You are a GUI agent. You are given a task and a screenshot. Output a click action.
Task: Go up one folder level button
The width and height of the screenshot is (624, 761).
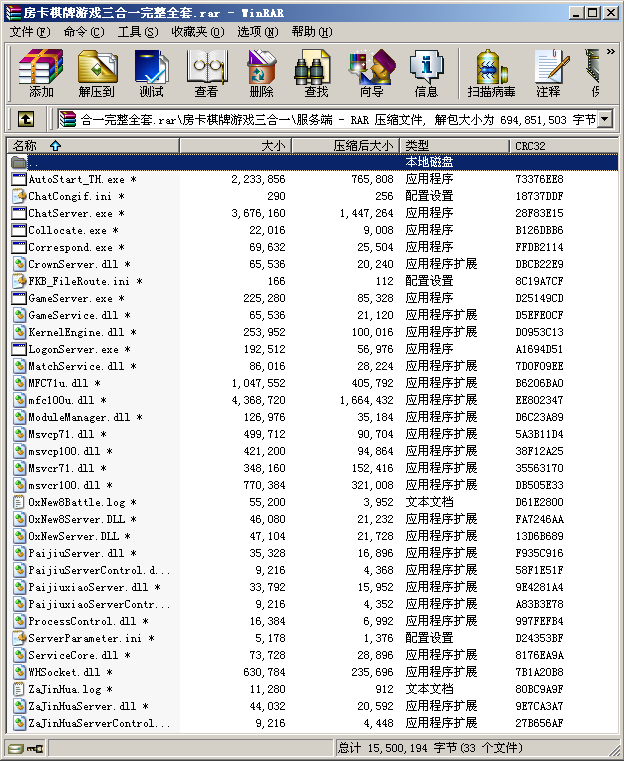(x=26, y=120)
